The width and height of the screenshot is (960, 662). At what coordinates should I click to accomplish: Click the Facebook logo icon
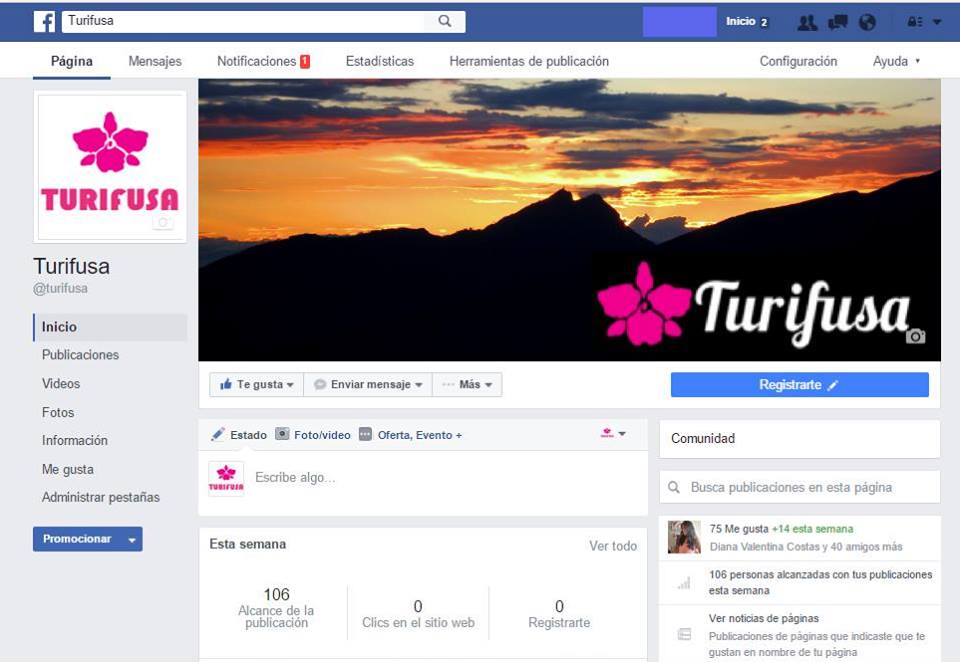tap(44, 21)
